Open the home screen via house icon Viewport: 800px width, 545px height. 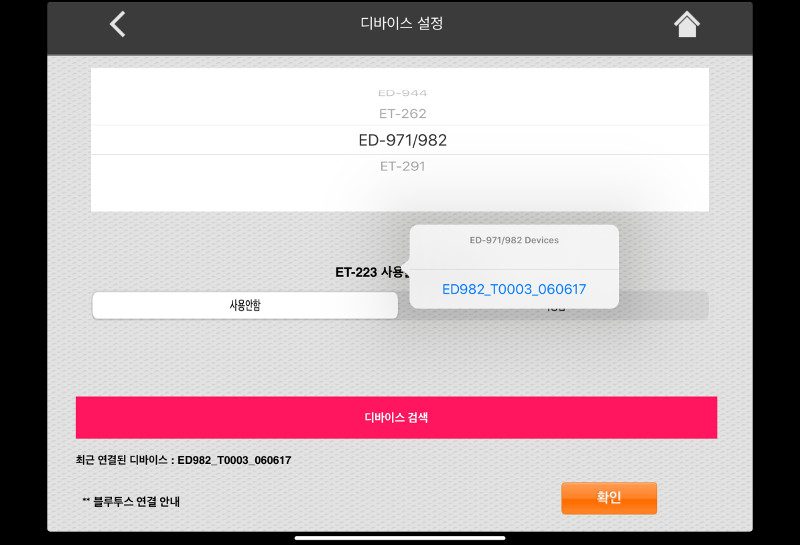[x=687, y=24]
